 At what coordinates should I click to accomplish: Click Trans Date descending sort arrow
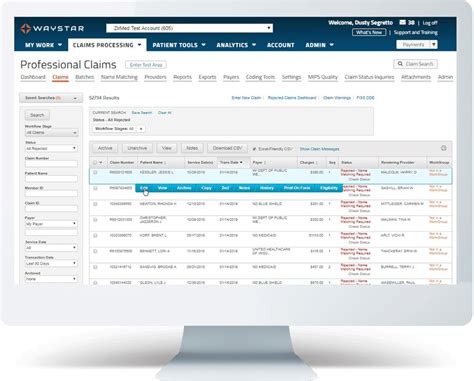(x=241, y=162)
